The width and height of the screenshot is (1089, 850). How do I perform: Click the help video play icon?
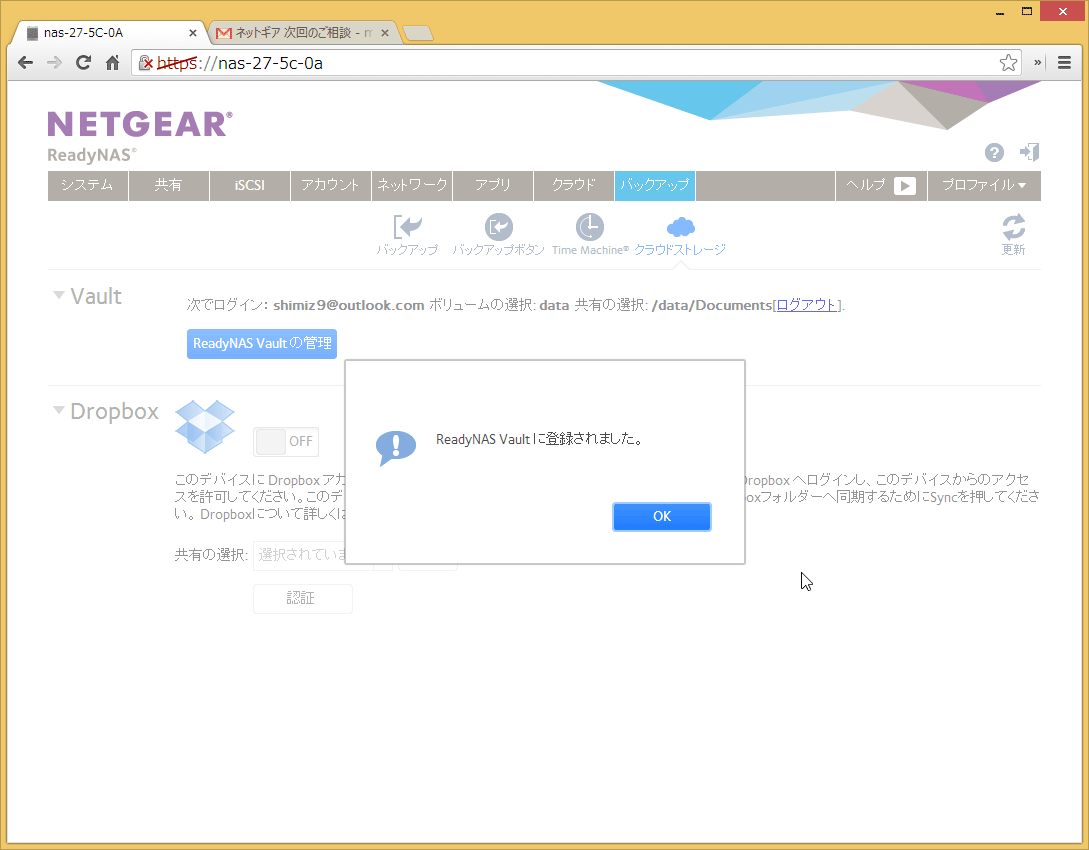904,185
